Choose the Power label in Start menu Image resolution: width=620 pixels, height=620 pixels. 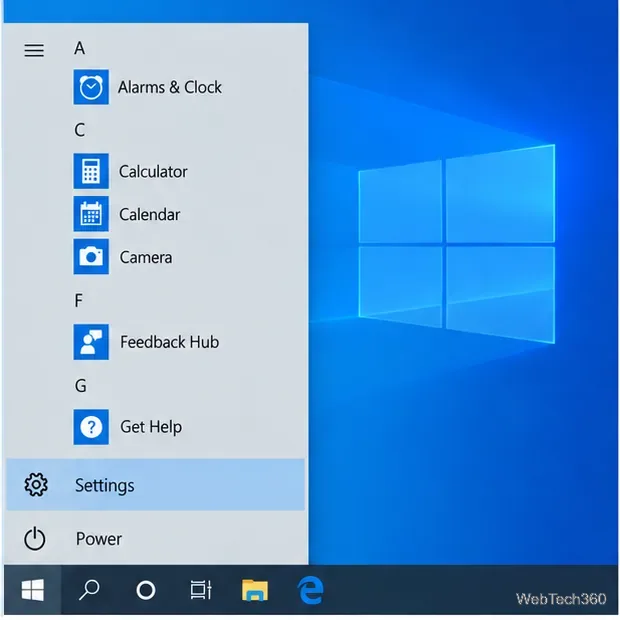click(99, 539)
